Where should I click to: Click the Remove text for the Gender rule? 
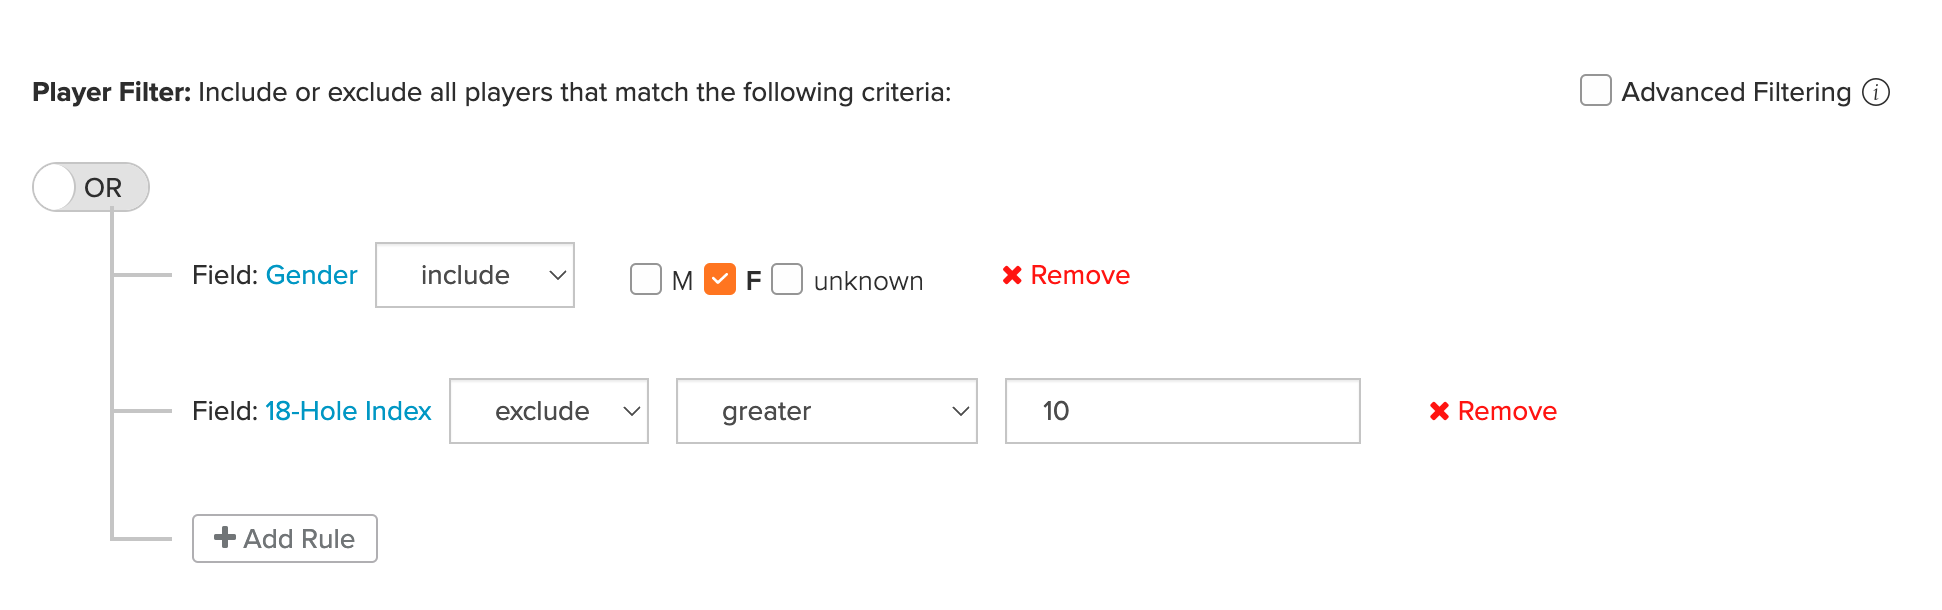point(1080,275)
